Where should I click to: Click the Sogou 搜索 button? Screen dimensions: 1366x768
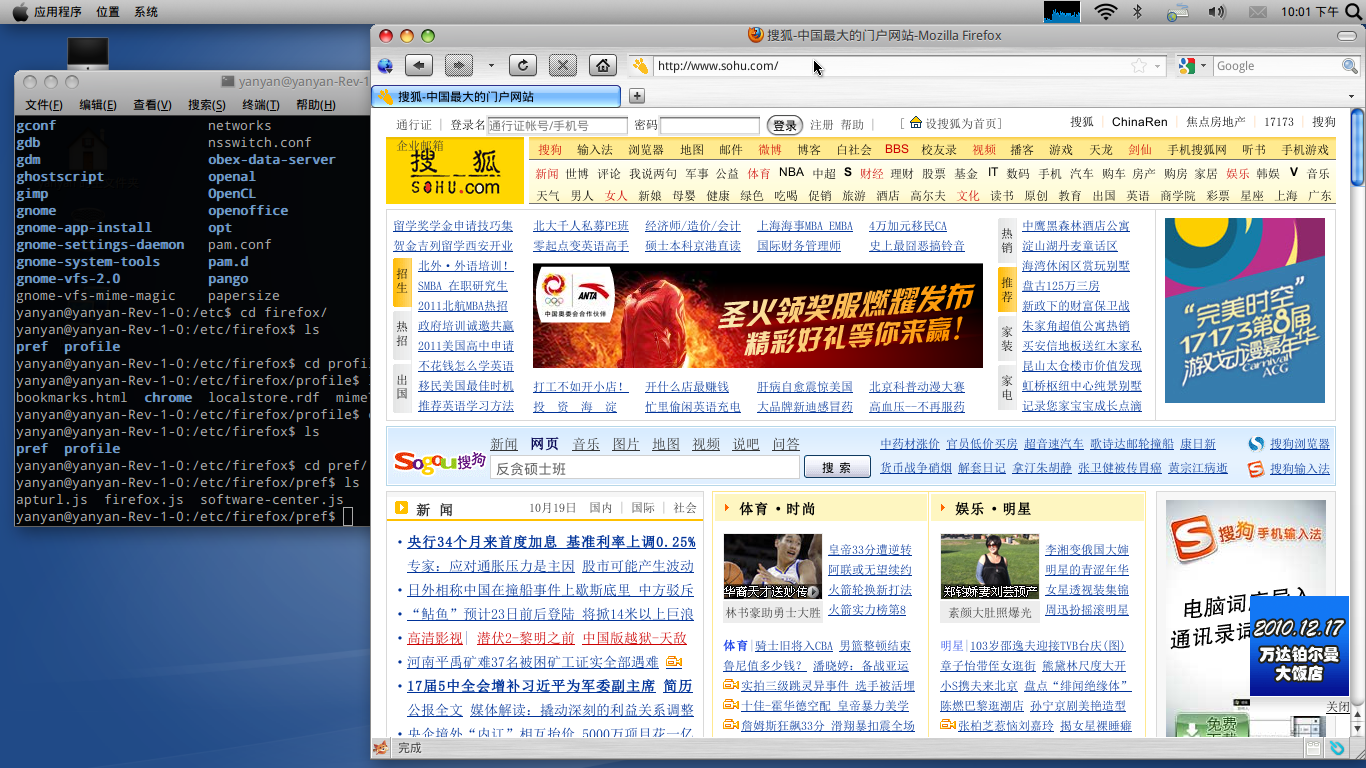[x=836, y=468]
